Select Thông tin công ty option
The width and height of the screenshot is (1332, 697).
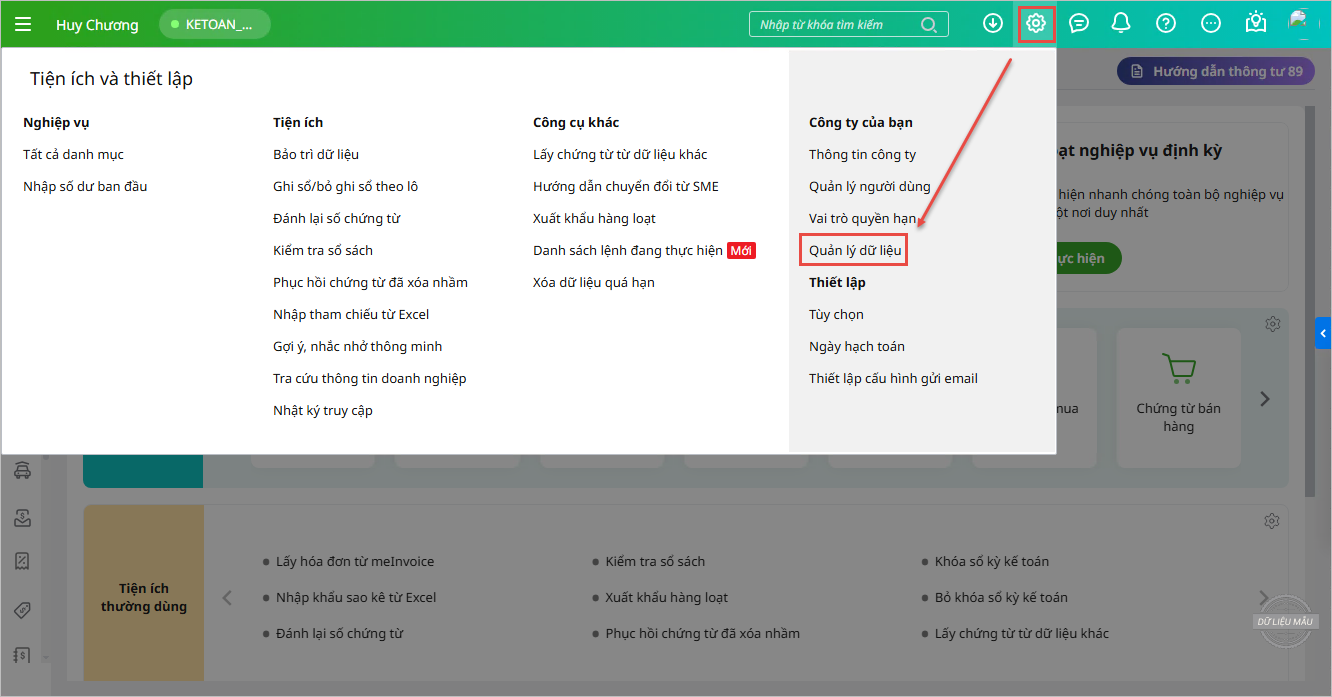(x=862, y=154)
